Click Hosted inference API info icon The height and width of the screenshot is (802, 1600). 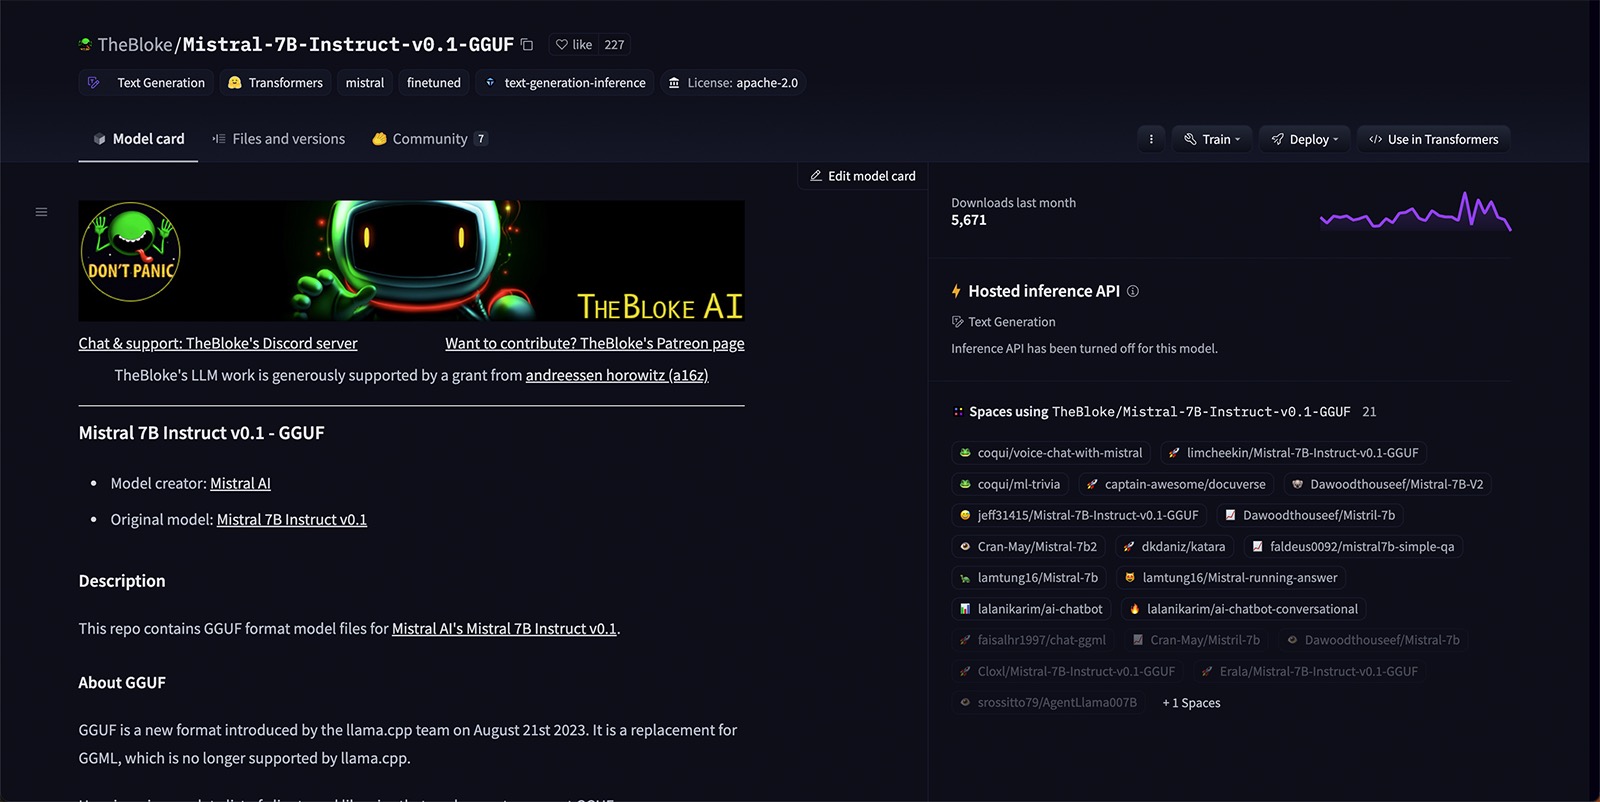(x=1133, y=291)
